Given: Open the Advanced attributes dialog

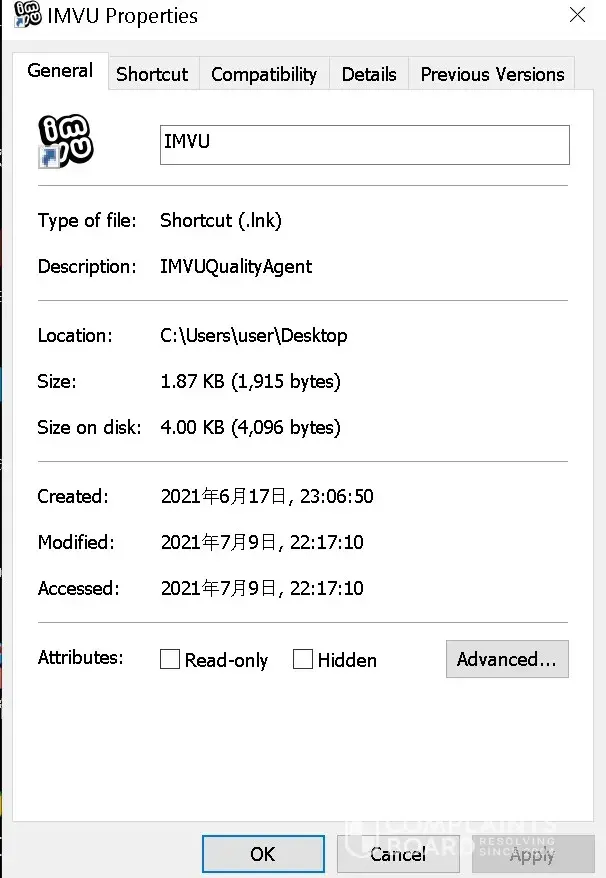Looking at the screenshot, I should point(507,660).
